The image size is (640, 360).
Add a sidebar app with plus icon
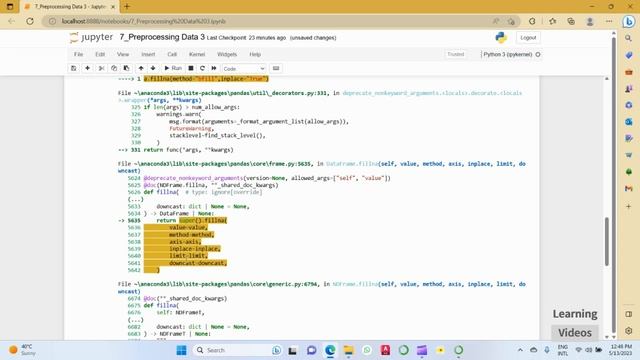(629, 207)
